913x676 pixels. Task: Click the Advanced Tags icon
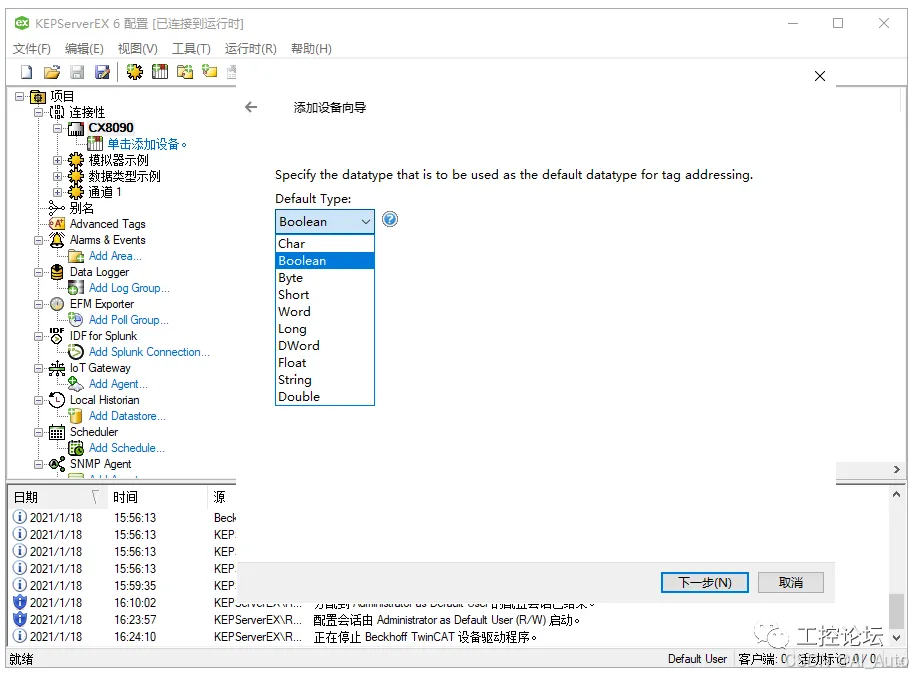click(57, 224)
